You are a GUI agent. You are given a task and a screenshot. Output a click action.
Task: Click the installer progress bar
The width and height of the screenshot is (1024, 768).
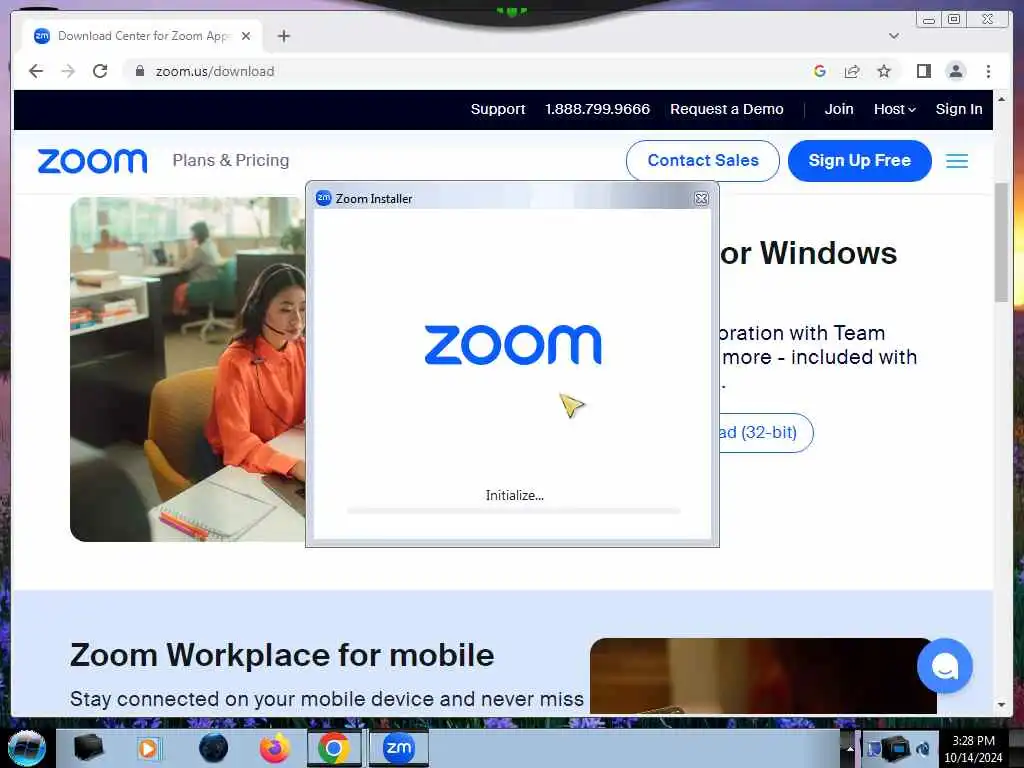click(513, 511)
